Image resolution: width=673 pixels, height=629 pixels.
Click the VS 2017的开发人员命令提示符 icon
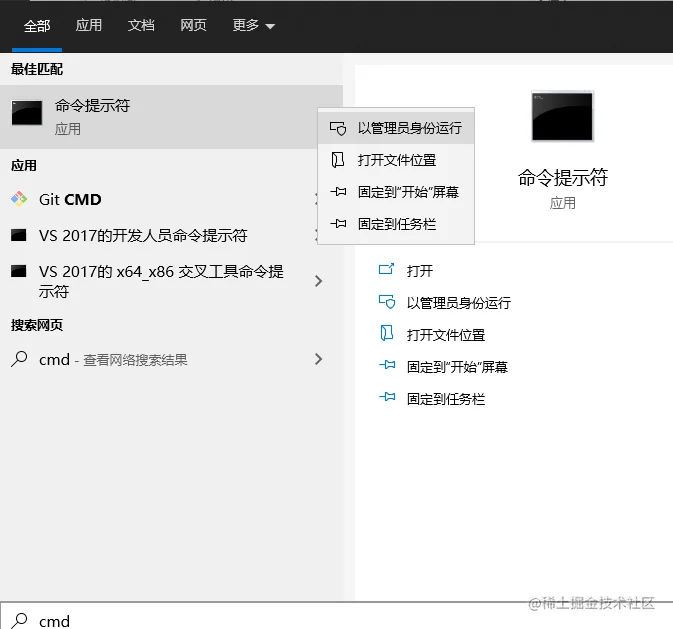[x=18, y=235]
